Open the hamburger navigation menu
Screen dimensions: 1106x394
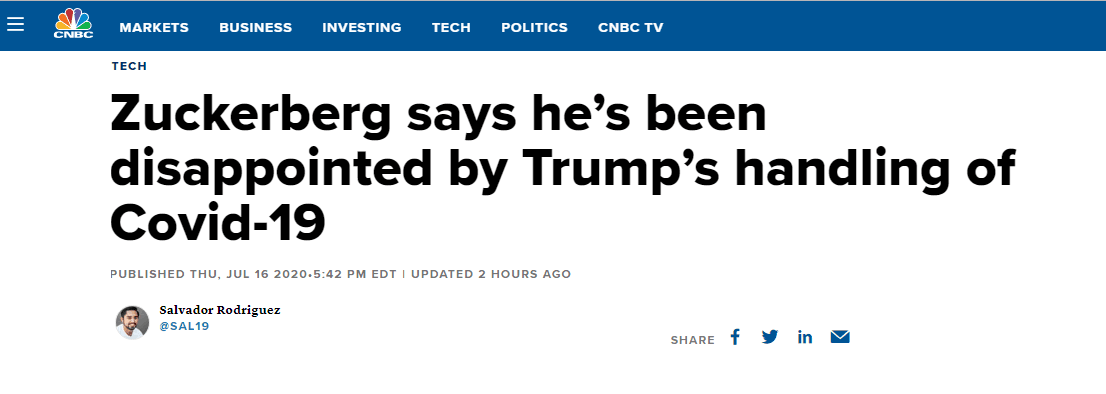16,25
